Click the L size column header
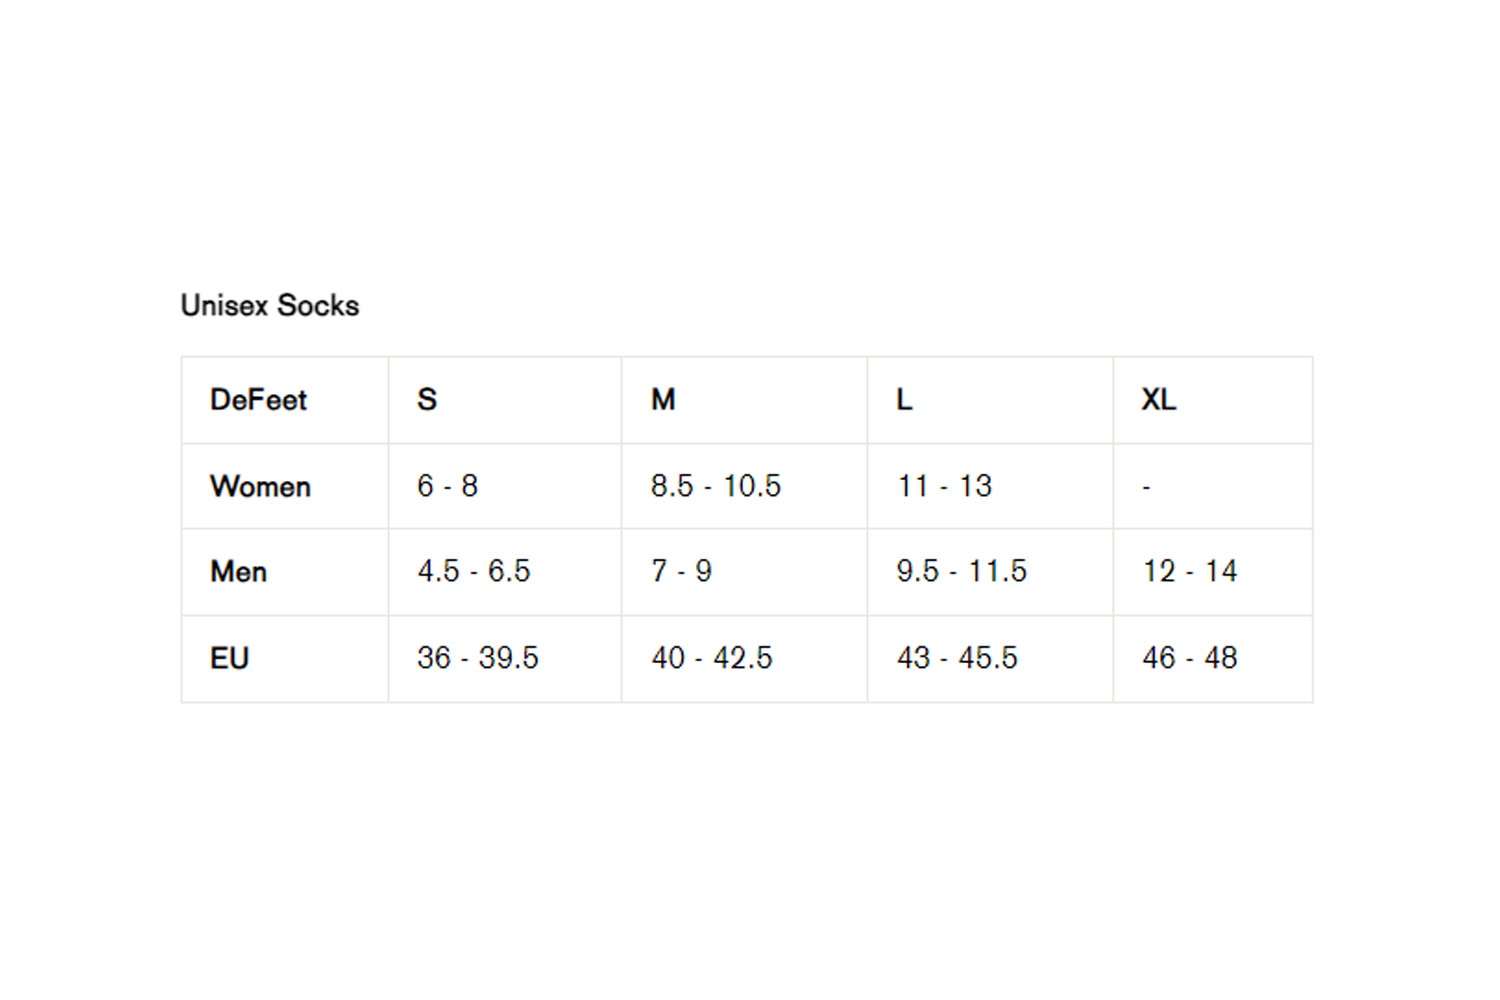The image size is (1500, 1000). [904, 400]
